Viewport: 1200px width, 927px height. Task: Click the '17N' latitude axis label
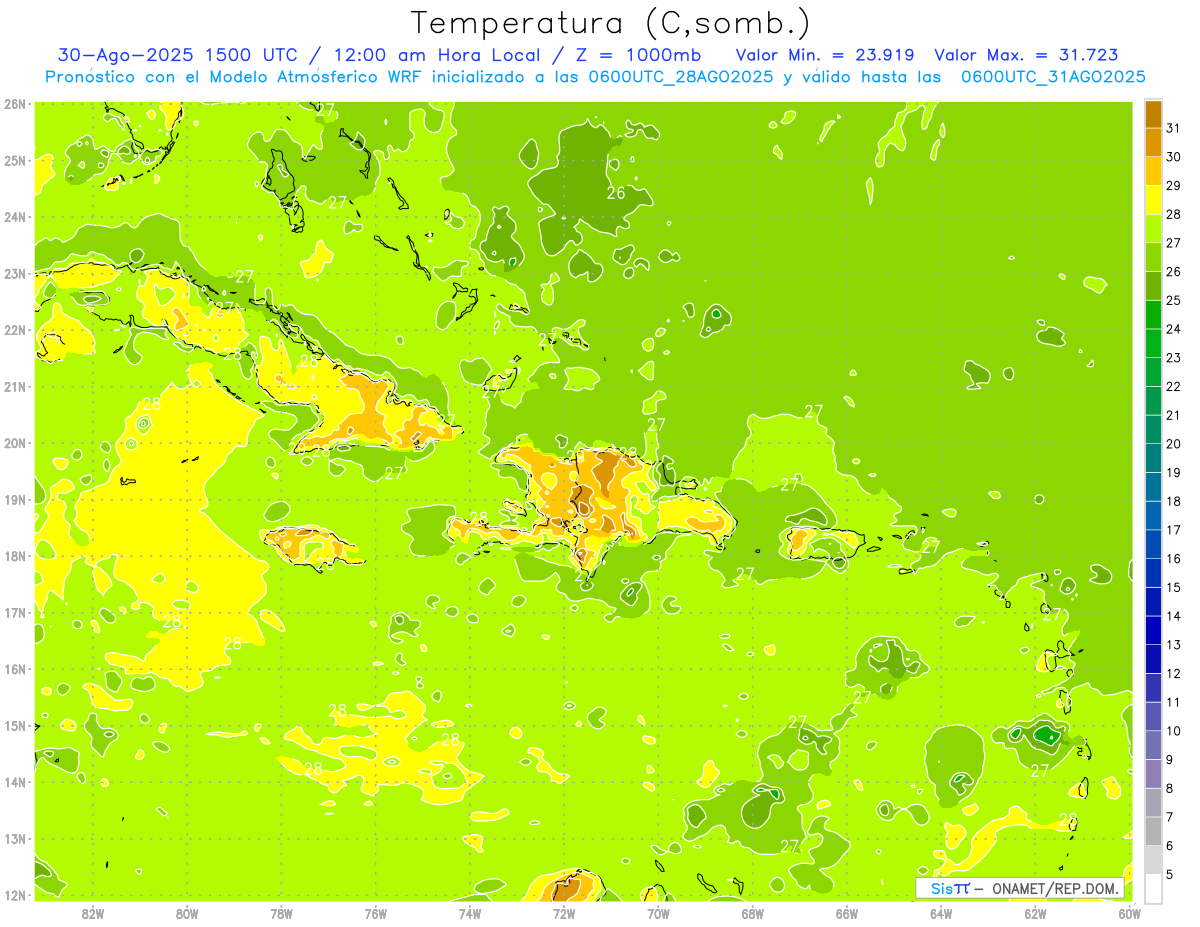[15, 613]
